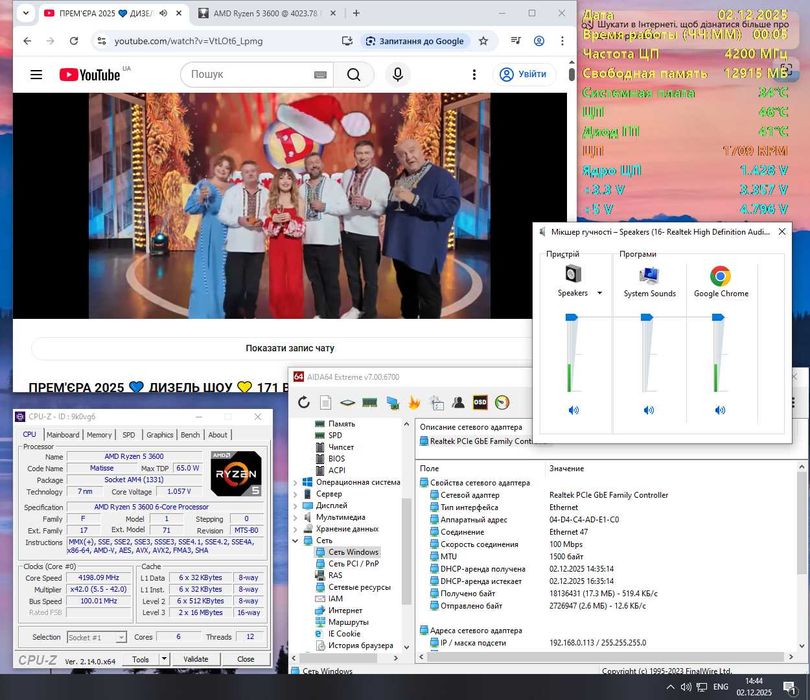Bookmark this page with the star icon

point(483,41)
